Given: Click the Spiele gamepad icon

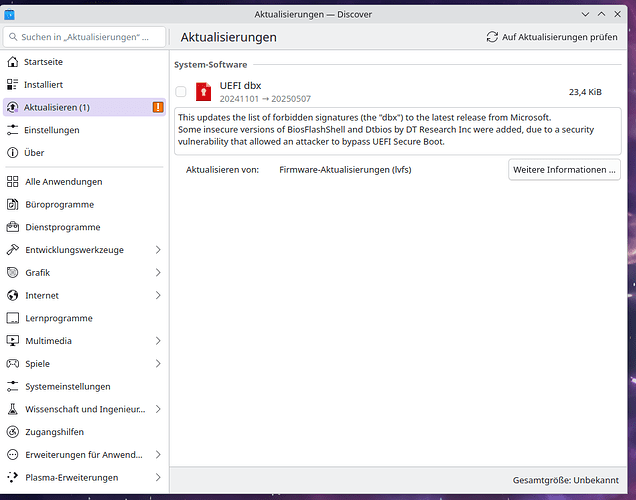Looking at the screenshot, I should pos(13,364).
